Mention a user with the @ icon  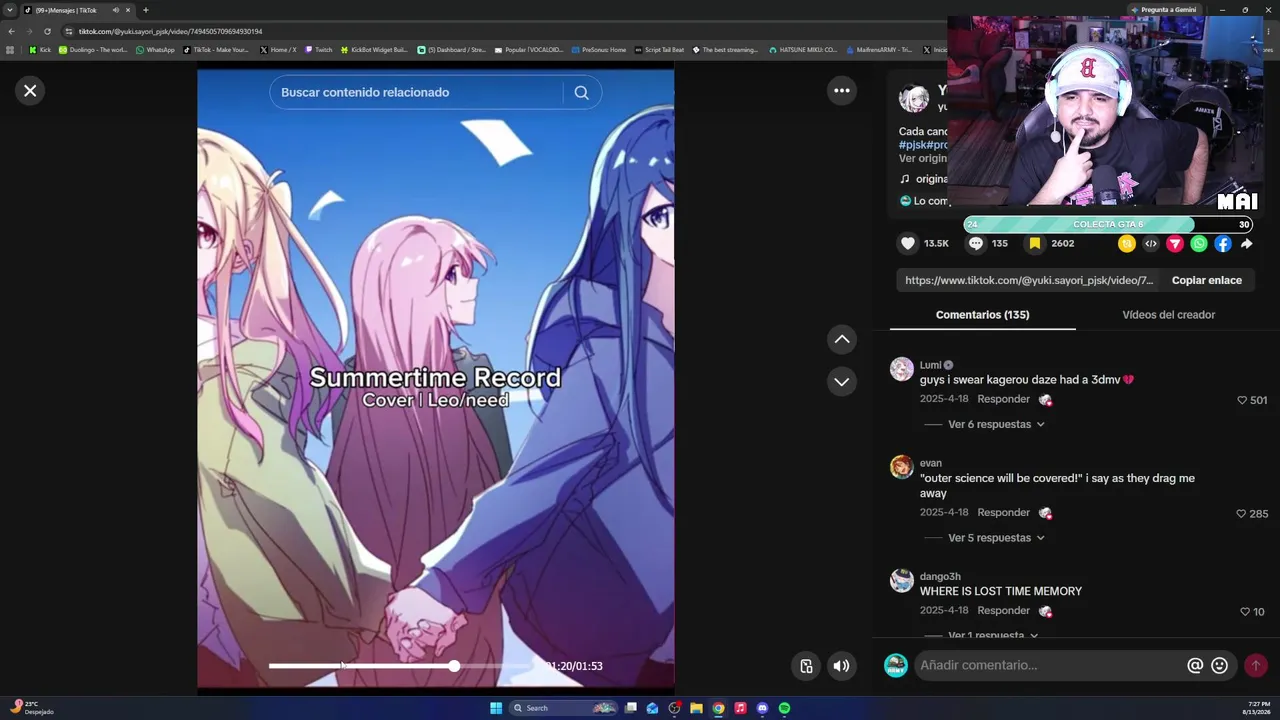click(x=1195, y=666)
